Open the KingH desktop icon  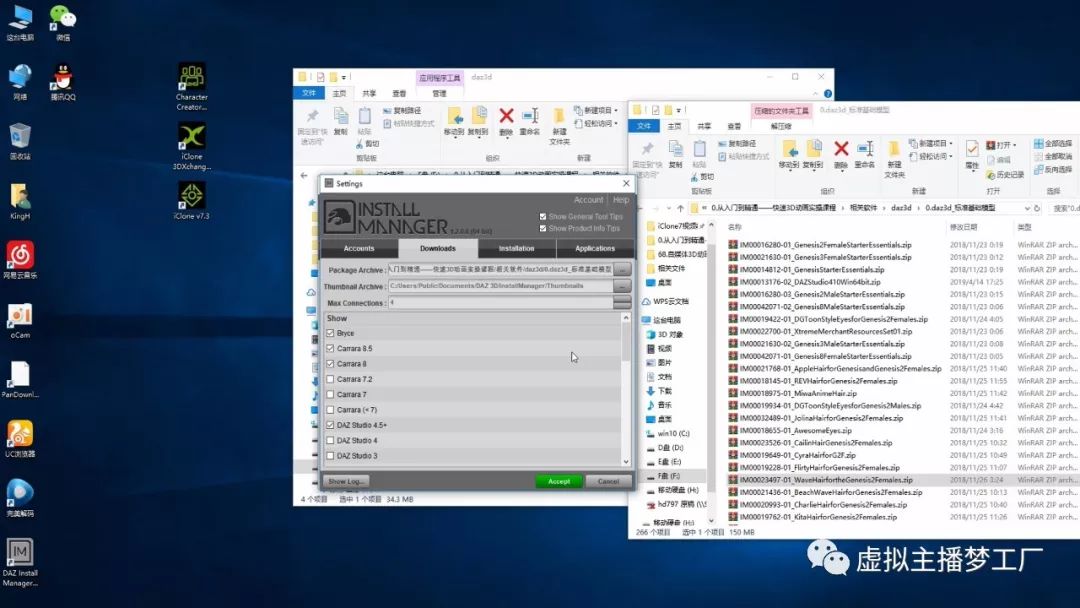[20, 201]
